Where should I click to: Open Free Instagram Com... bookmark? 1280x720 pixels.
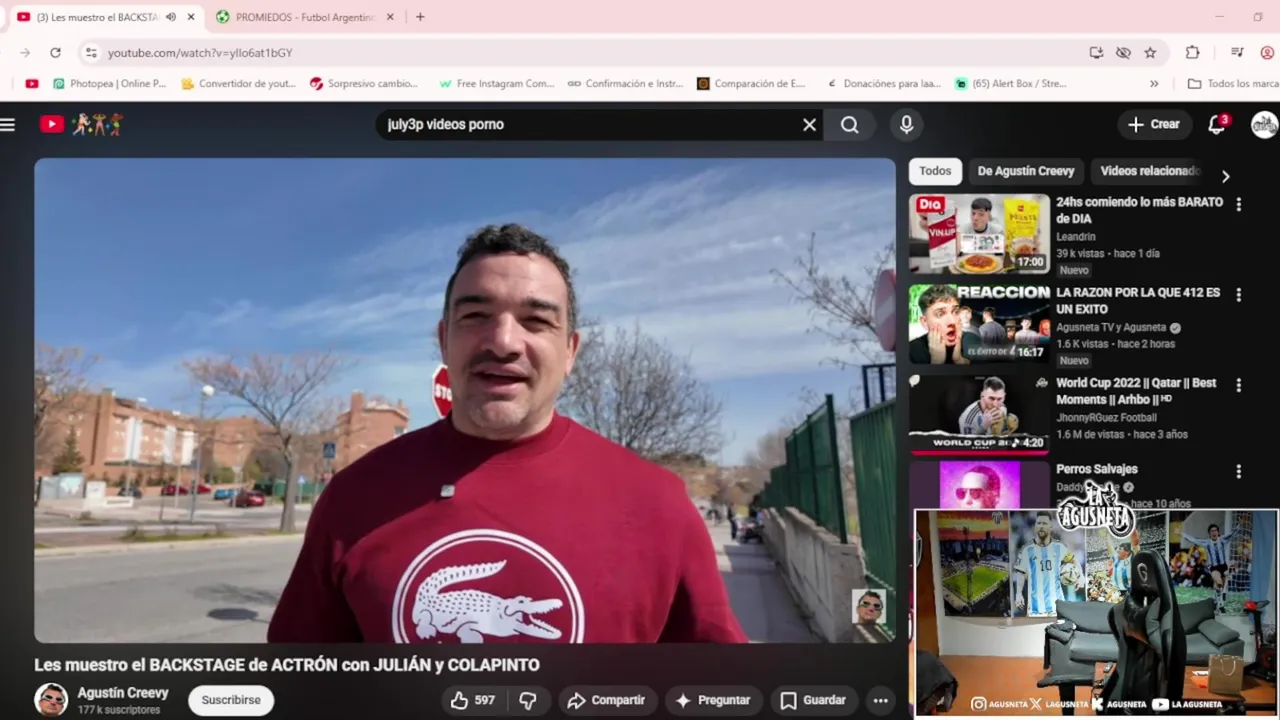pos(496,84)
